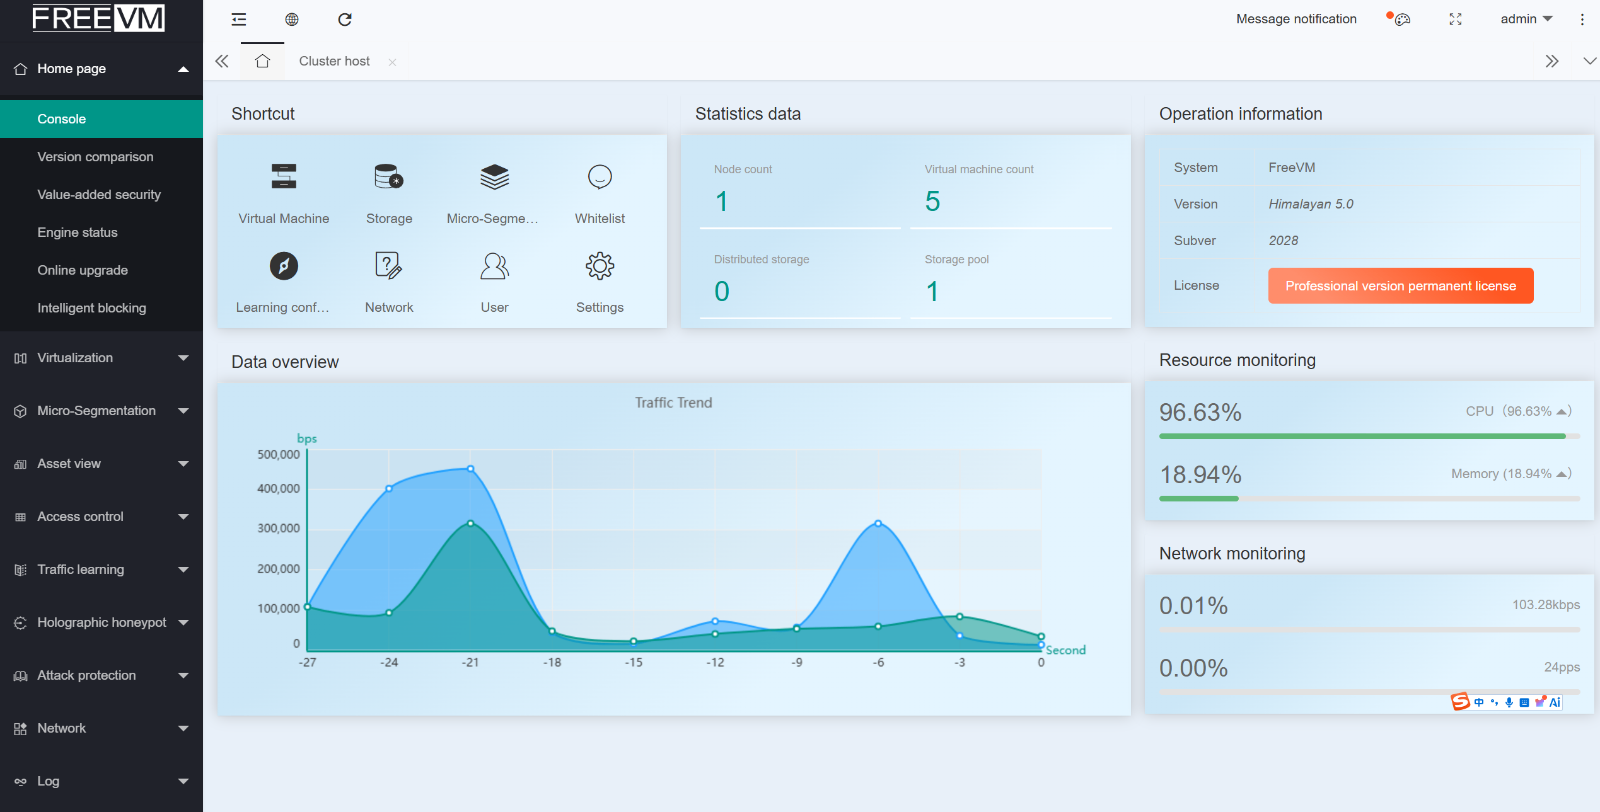
Task: Expand the Virtualization sidebar menu
Action: [101, 358]
